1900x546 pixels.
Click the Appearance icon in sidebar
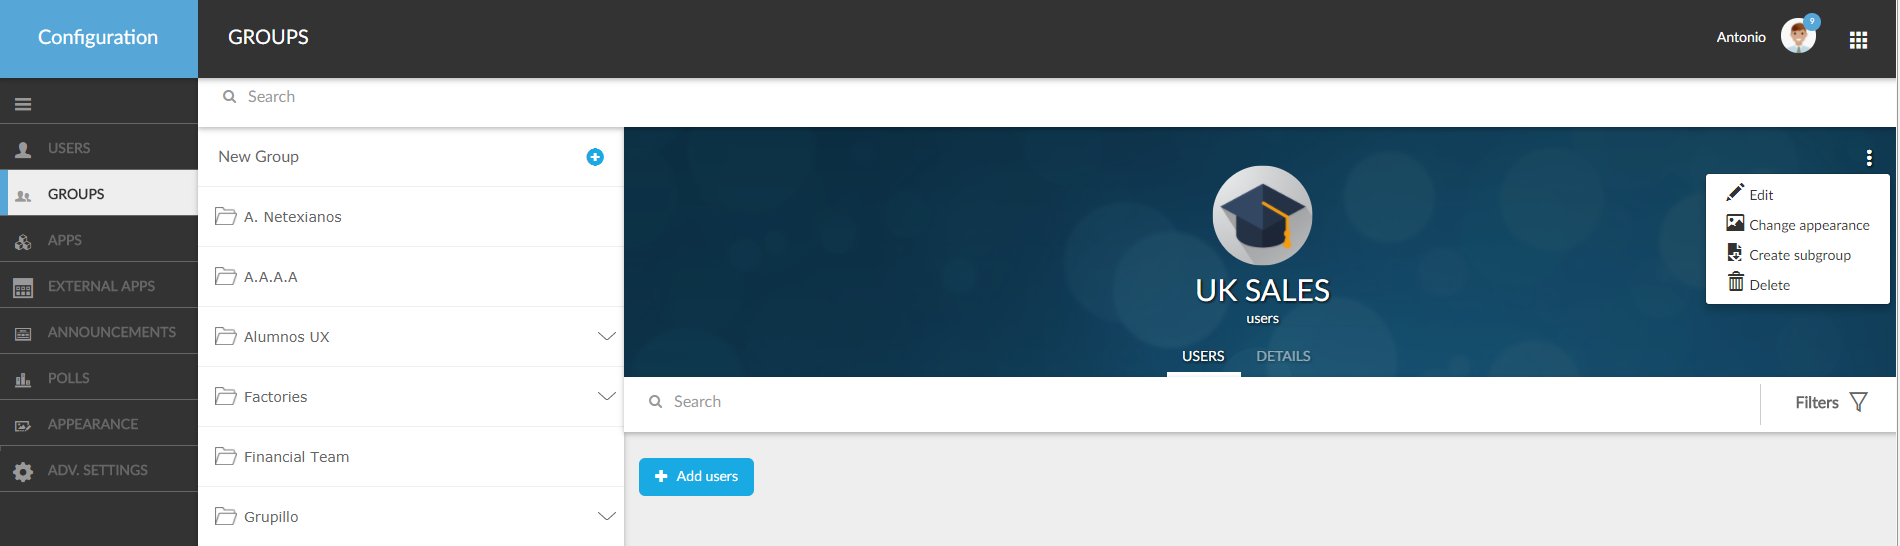23,426
